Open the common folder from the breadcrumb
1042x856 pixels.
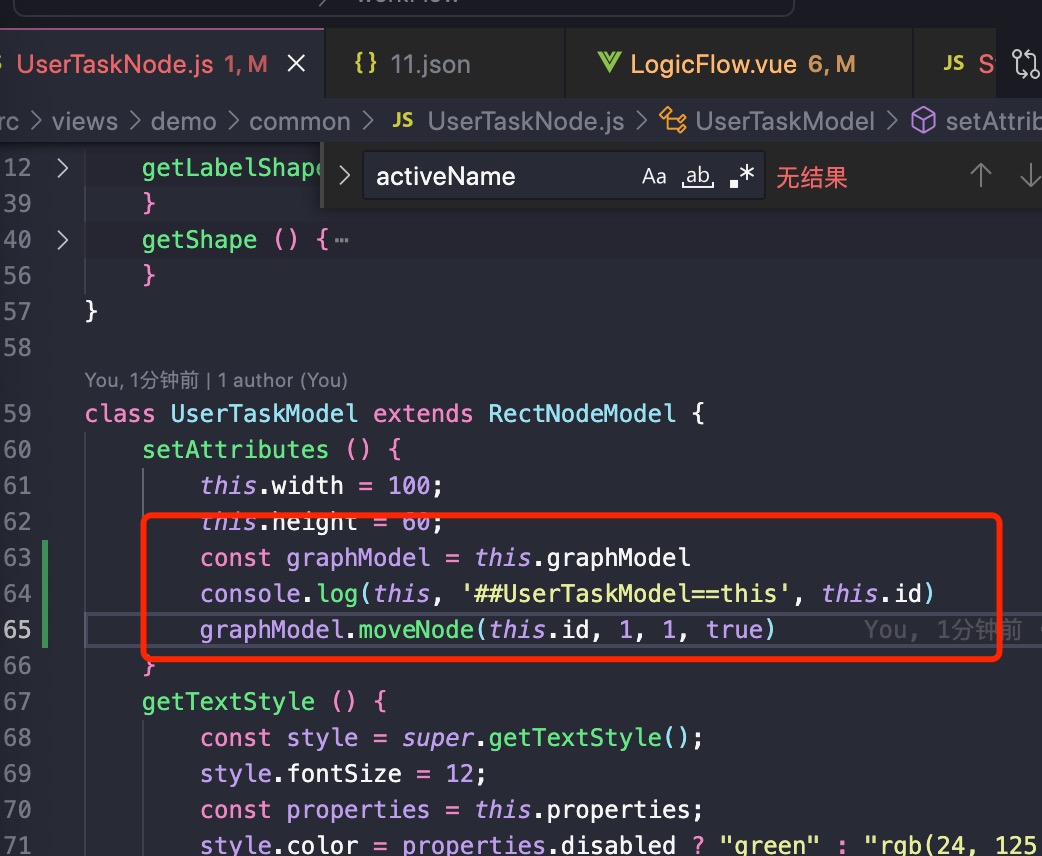pyautogui.click(x=299, y=120)
